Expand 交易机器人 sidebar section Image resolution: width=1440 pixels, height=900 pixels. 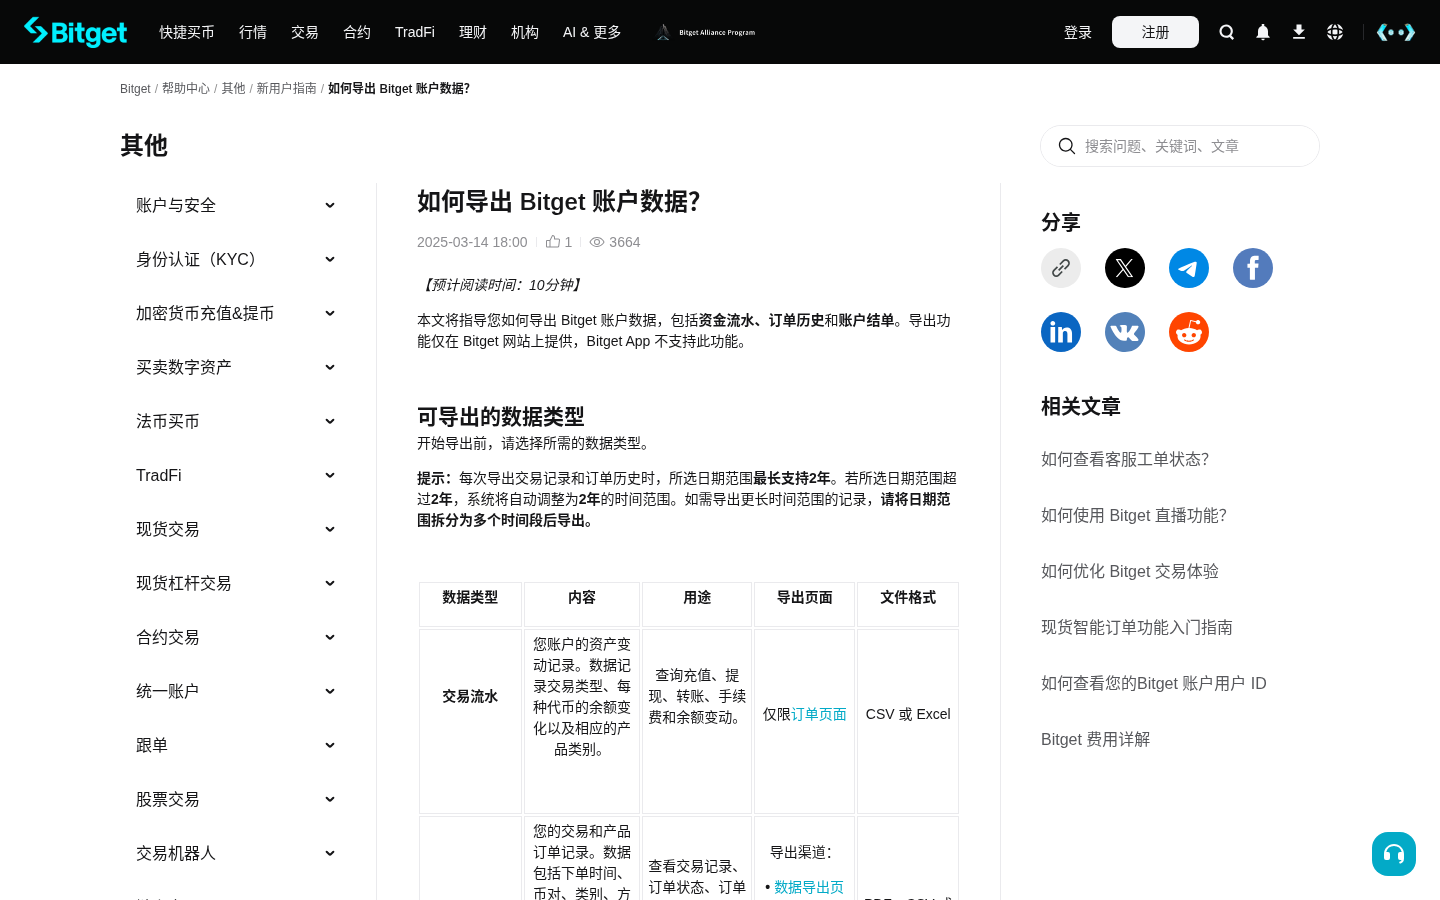point(236,853)
